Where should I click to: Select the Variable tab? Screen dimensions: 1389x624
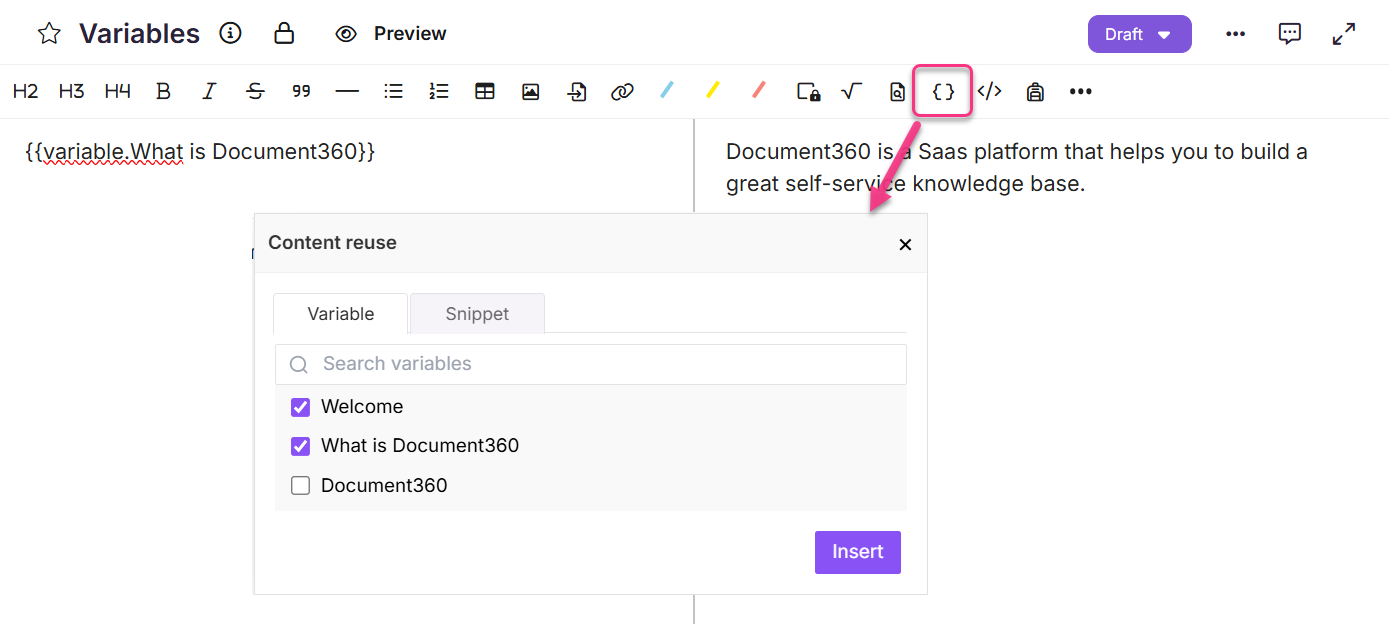(x=340, y=313)
